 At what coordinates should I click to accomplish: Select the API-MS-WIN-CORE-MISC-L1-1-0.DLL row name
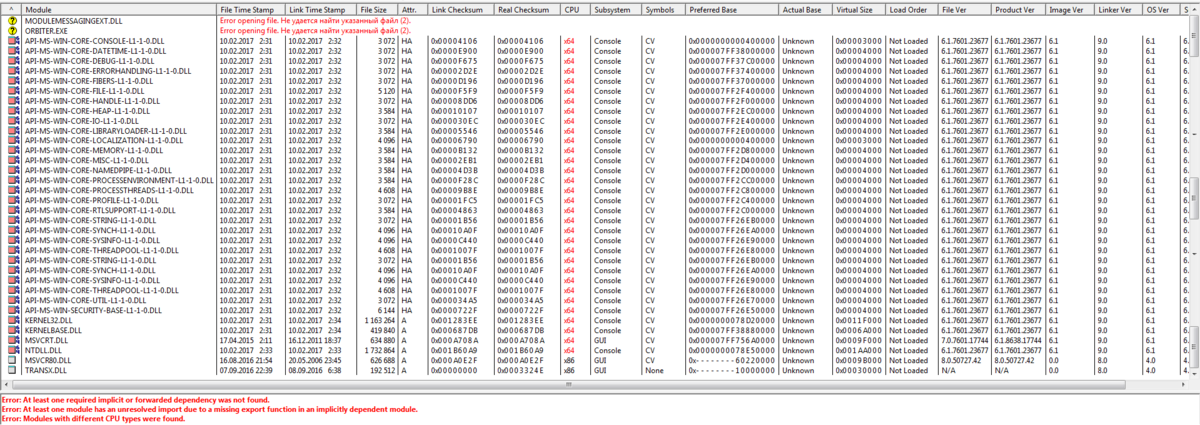[87, 161]
